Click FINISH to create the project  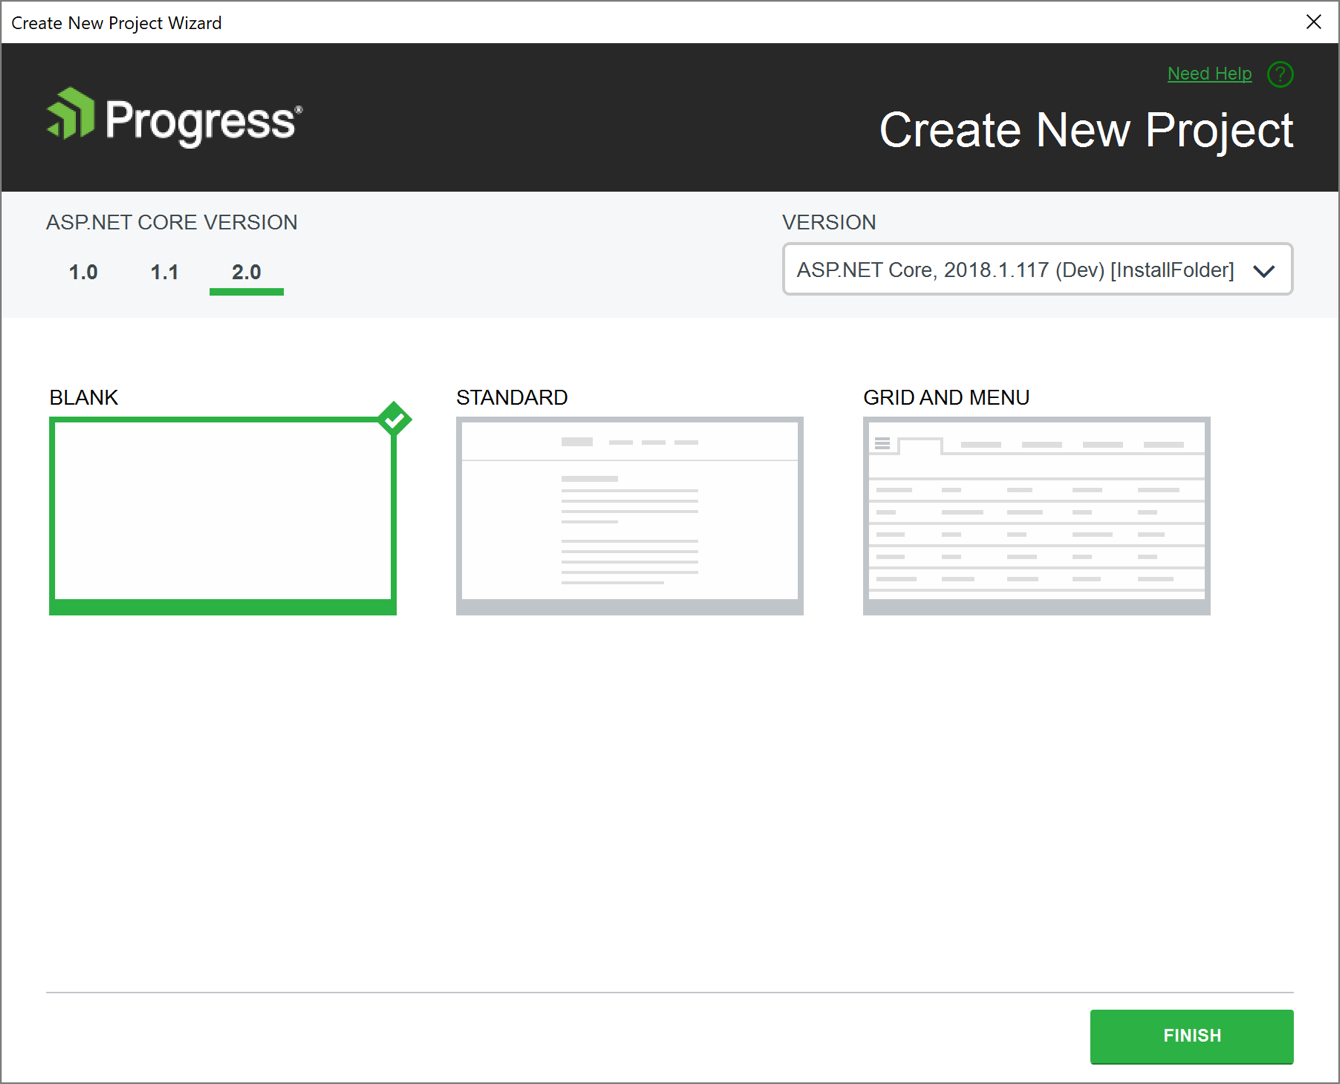[x=1191, y=1036]
